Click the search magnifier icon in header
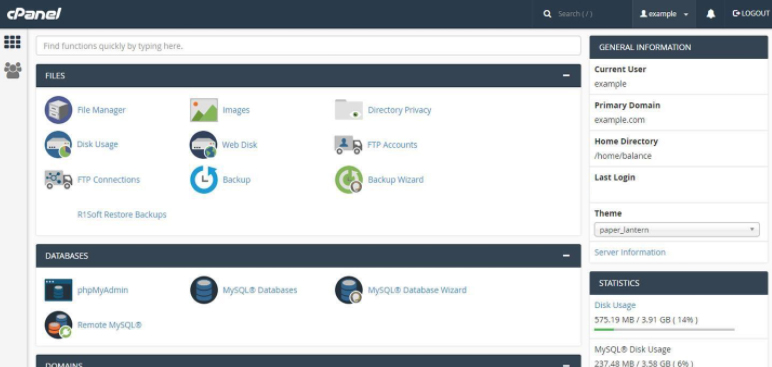This screenshot has width=772, height=367. click(x=547, y=14)
